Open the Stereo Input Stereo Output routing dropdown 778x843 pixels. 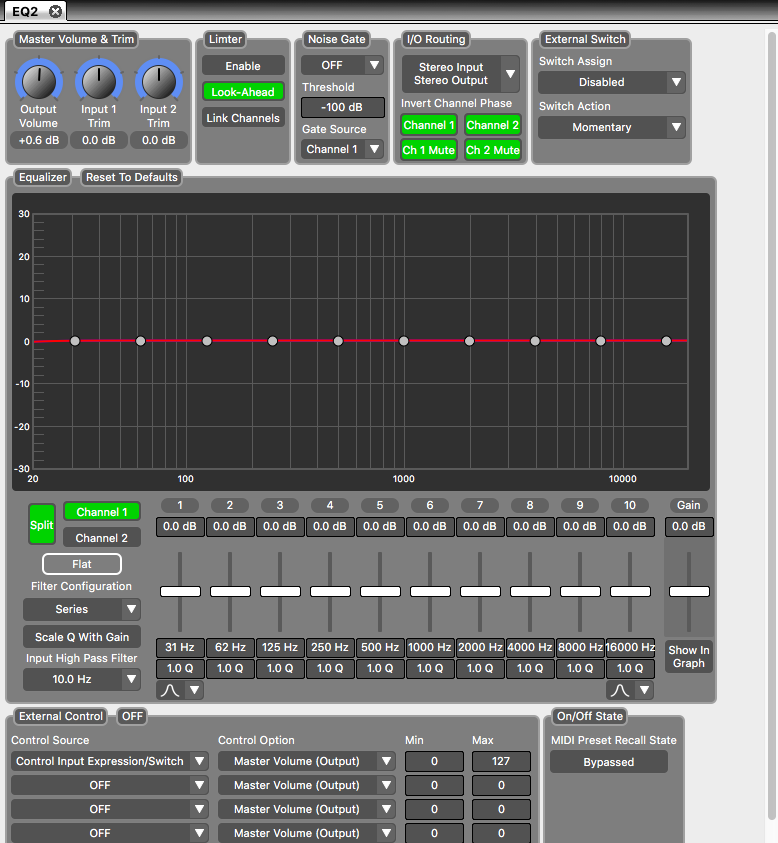[460, 74]
